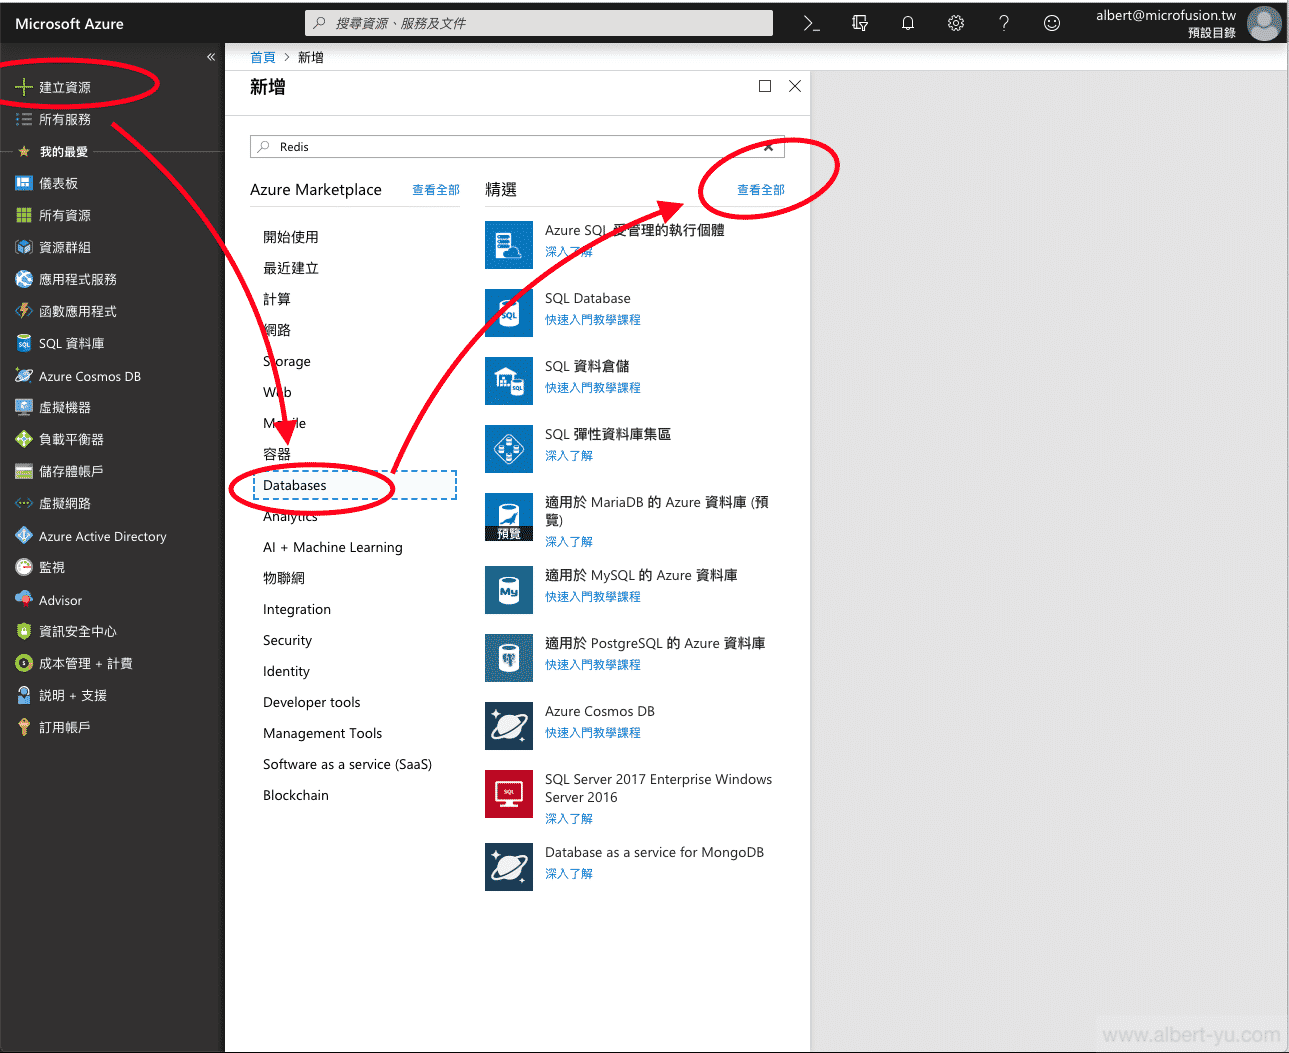Image resolution: width=1289 pixels, height=1053 pixels.
Task: Click the top search resources field
Action: click(539, 23)
